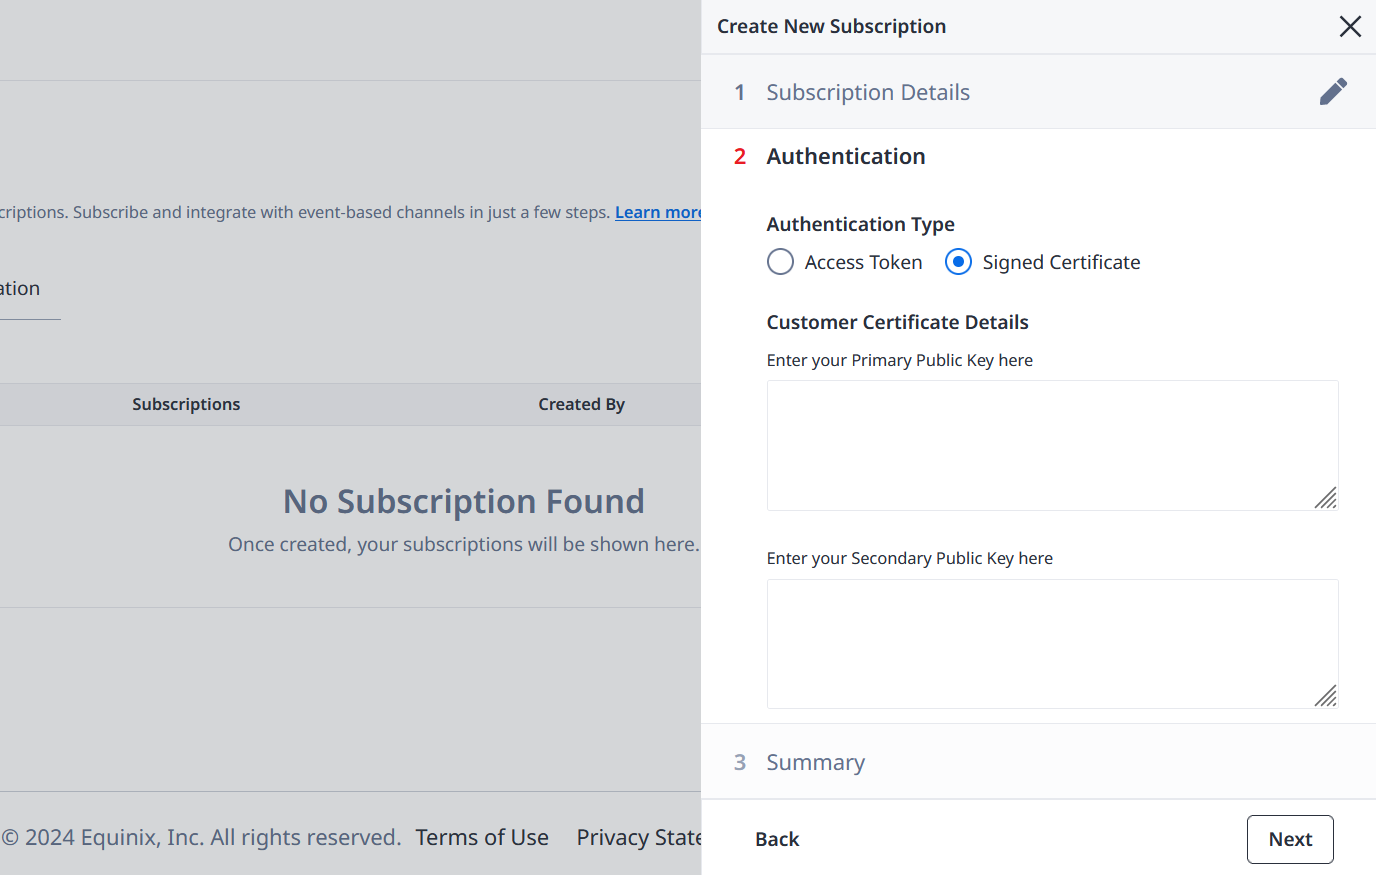Click the No Subscription Found heading
The width and height of the screenshot is (1376, 875).
point(464,501)
